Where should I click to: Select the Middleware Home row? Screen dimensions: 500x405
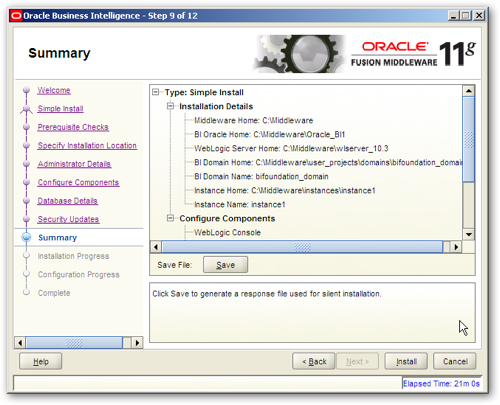pyautogui.click(x=254, y=120)
